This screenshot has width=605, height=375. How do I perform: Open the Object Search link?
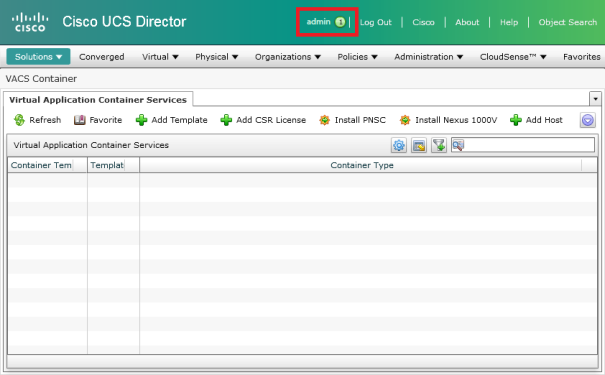[x=568, y=22]
